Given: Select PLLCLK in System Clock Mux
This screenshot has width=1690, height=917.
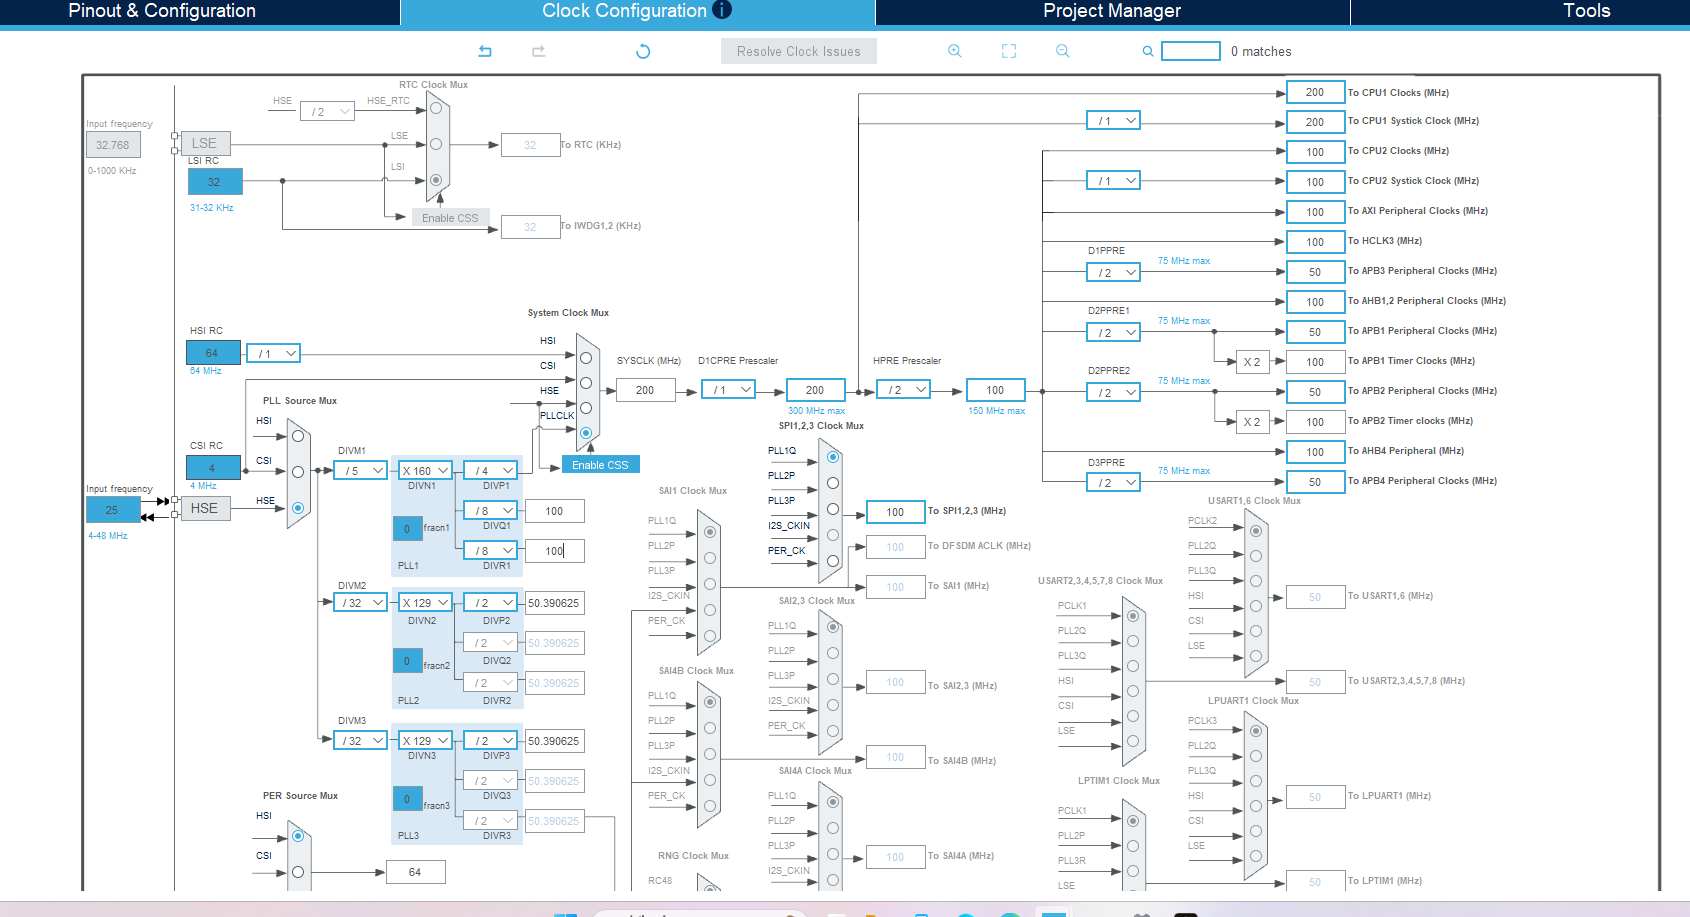Looking at the screenshot, I should (x=586, y=433).
